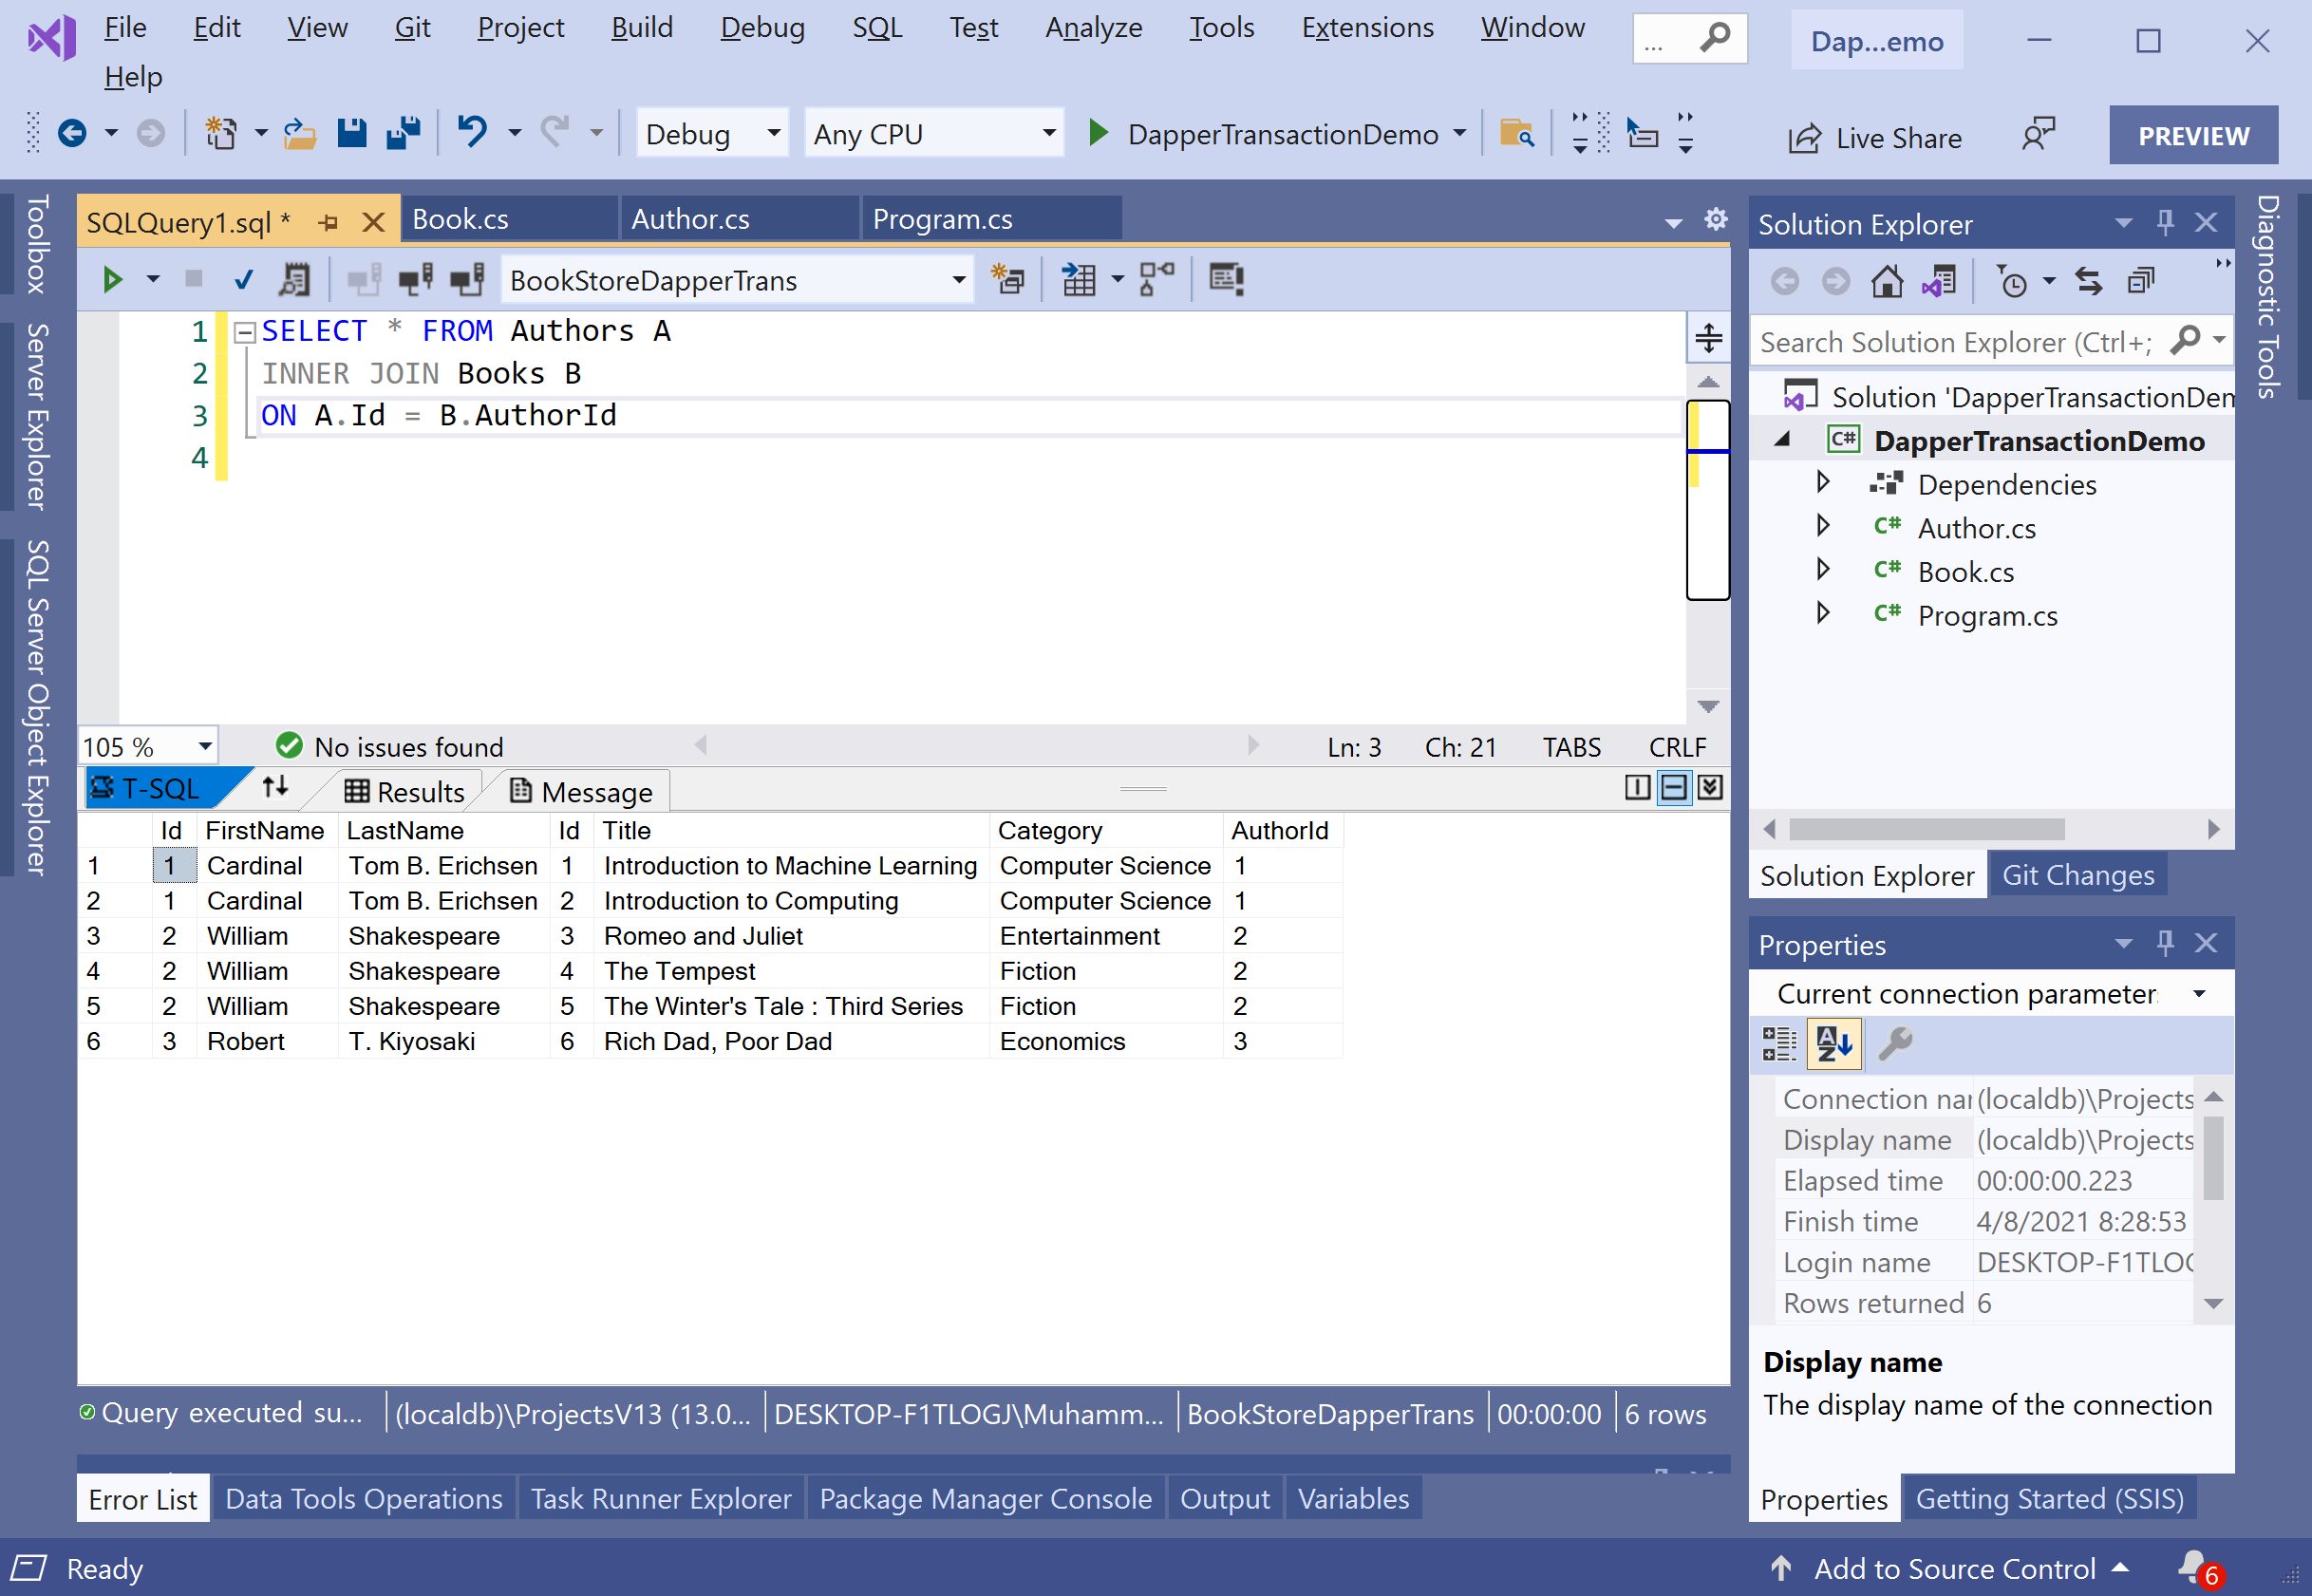Click the Send Feedback icon near Live Share
The image size is (2312, 1596).
pos(2037,135)
